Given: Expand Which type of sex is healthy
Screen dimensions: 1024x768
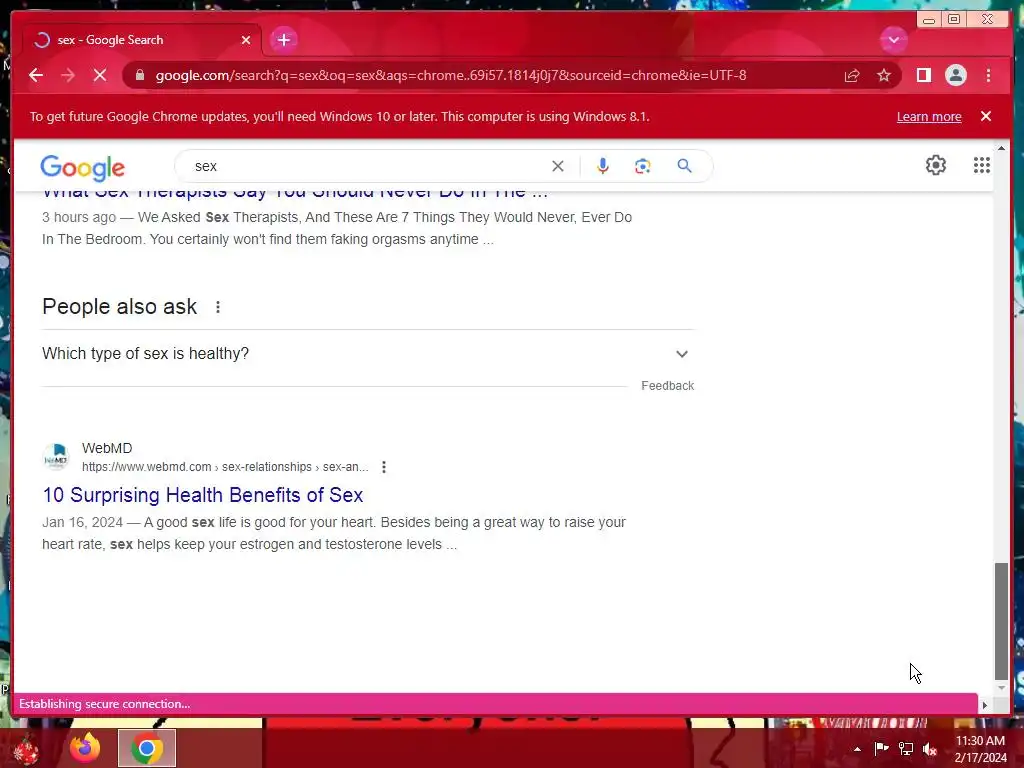Looking at the screenshot, I should click(x=368, y=353).
